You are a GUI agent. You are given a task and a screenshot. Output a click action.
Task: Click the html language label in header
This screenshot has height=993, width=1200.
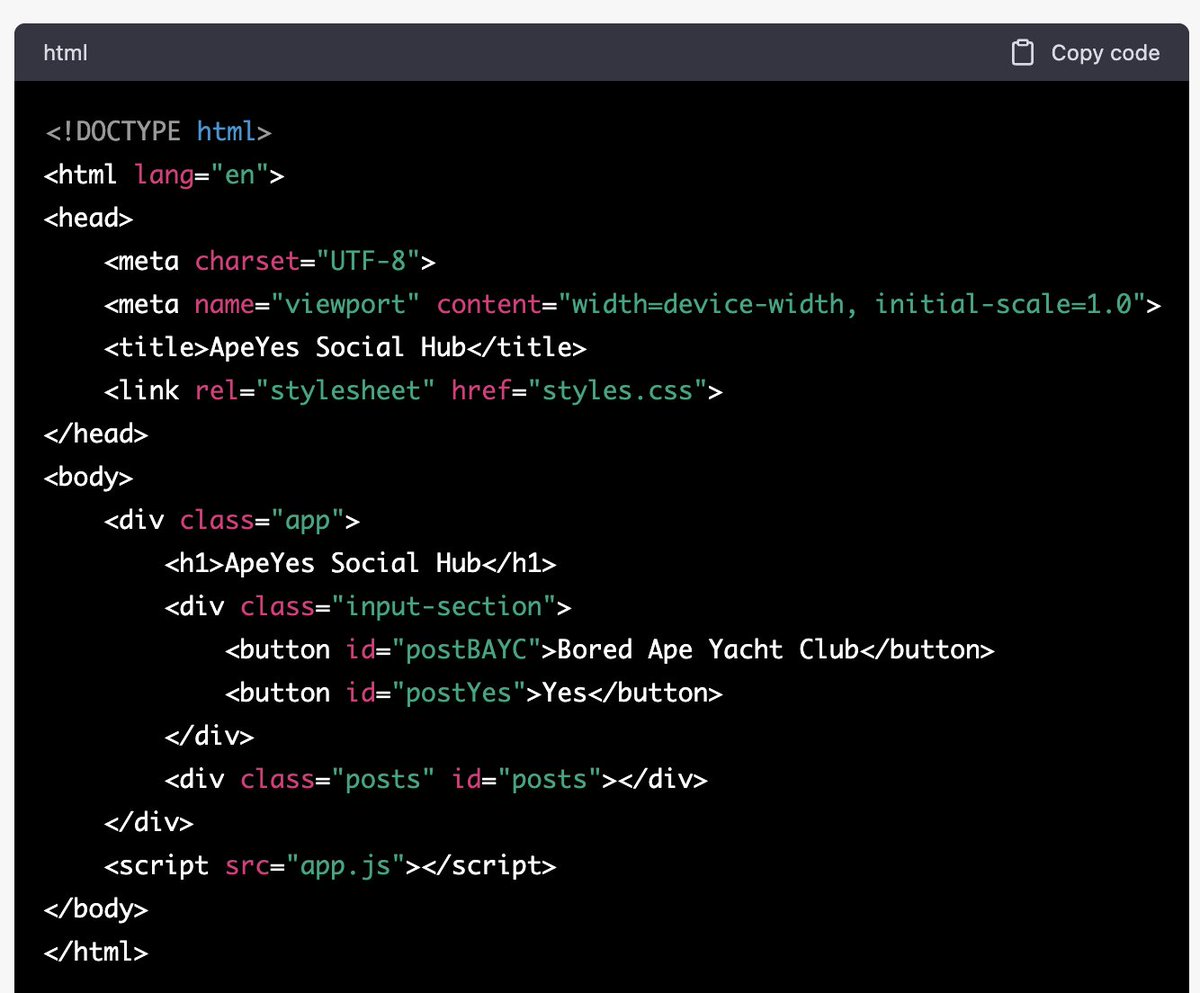[x=66, y=53]
